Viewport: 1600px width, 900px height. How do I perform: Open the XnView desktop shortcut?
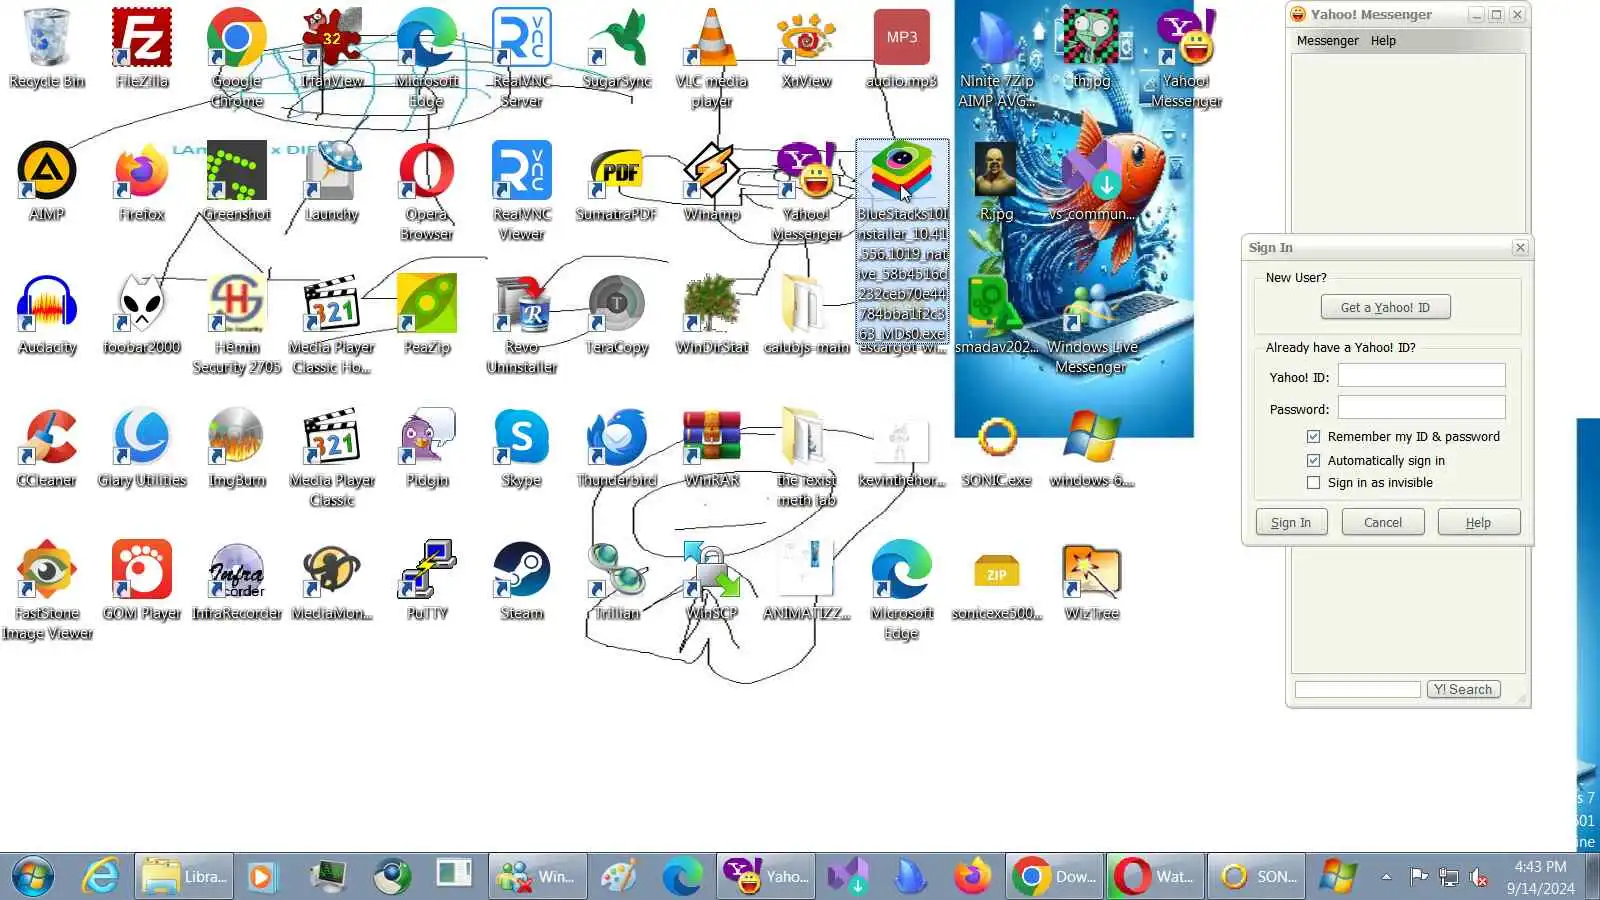806,48
